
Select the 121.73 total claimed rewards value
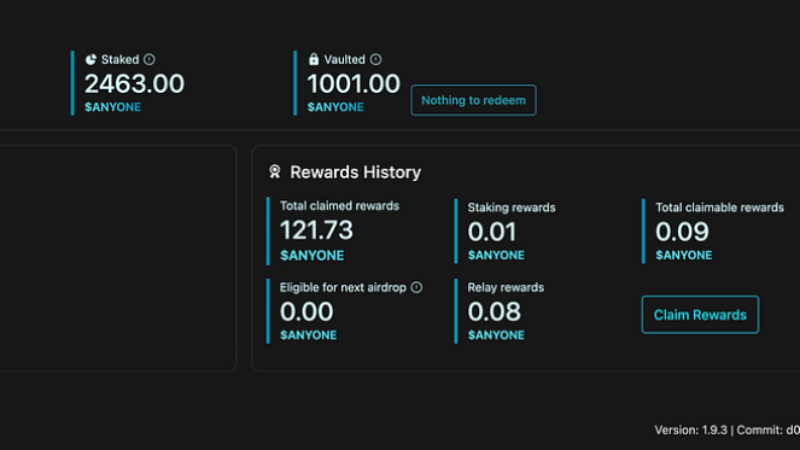316,230
